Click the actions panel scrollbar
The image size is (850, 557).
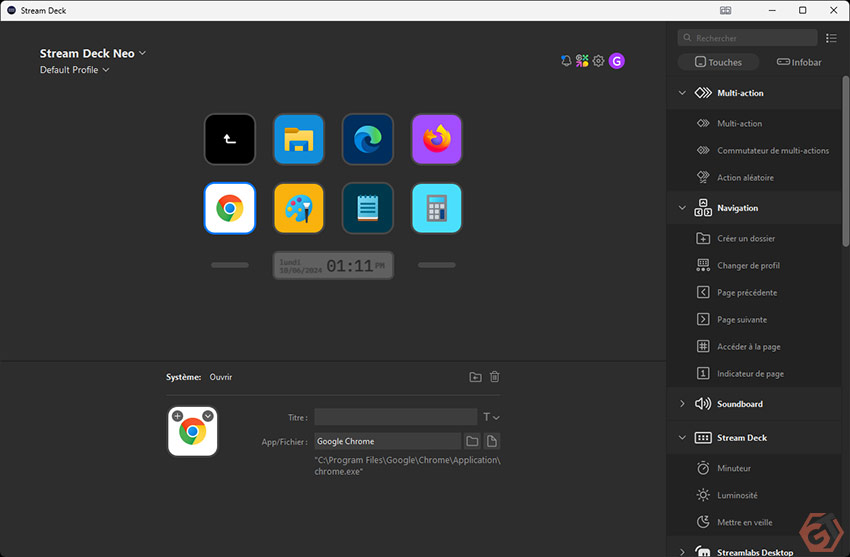846,161
